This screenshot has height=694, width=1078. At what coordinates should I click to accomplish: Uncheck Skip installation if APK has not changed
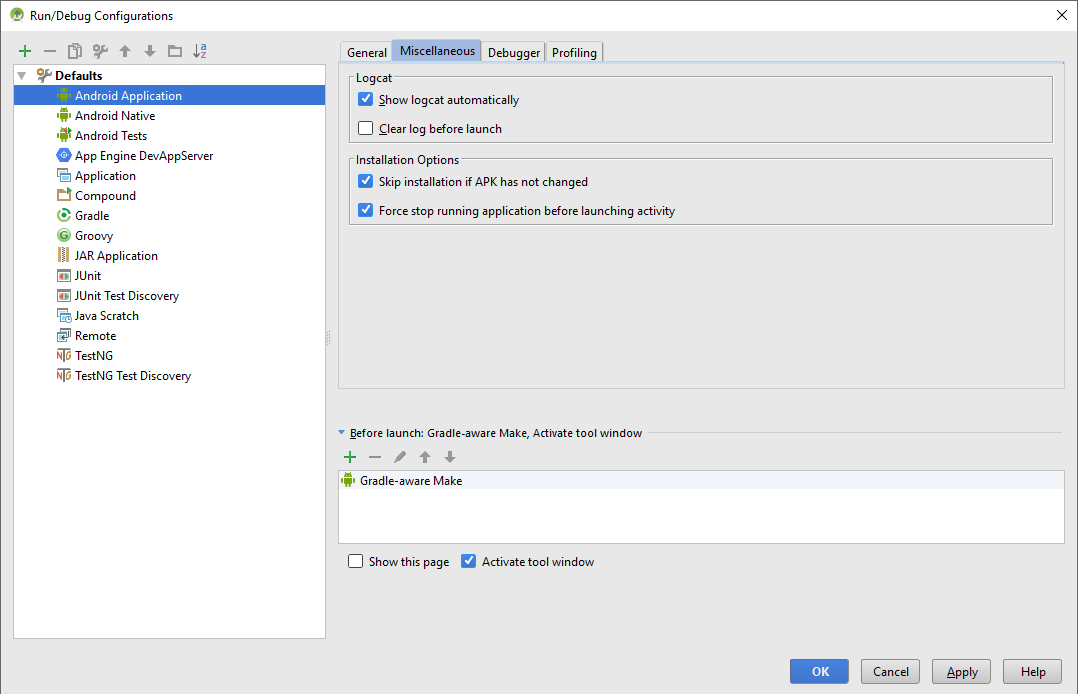(x=366, y=181)
